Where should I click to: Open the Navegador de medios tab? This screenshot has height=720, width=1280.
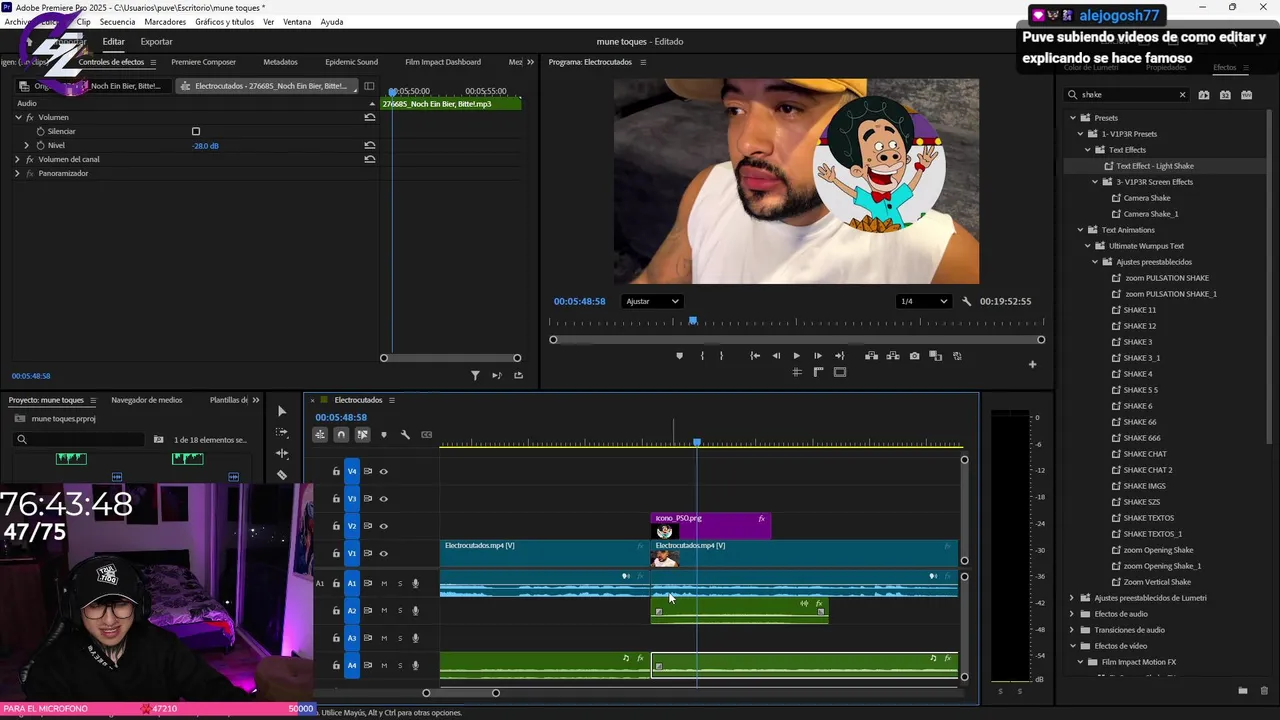[147, 400]
